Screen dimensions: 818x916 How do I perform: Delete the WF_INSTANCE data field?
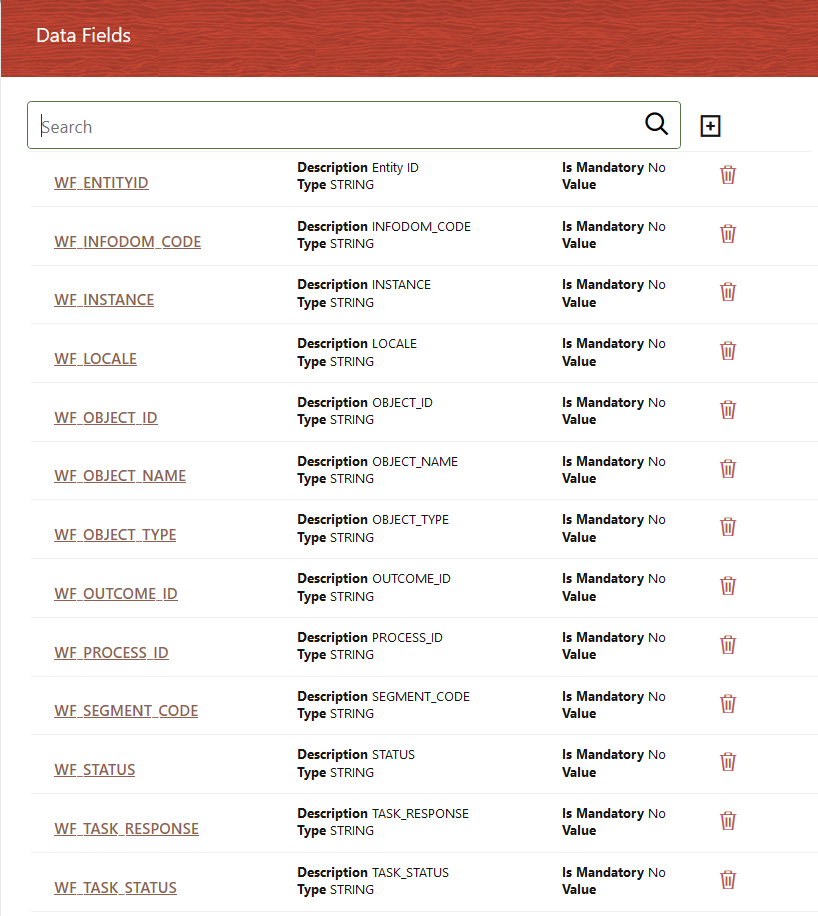(x=727, y=292)
